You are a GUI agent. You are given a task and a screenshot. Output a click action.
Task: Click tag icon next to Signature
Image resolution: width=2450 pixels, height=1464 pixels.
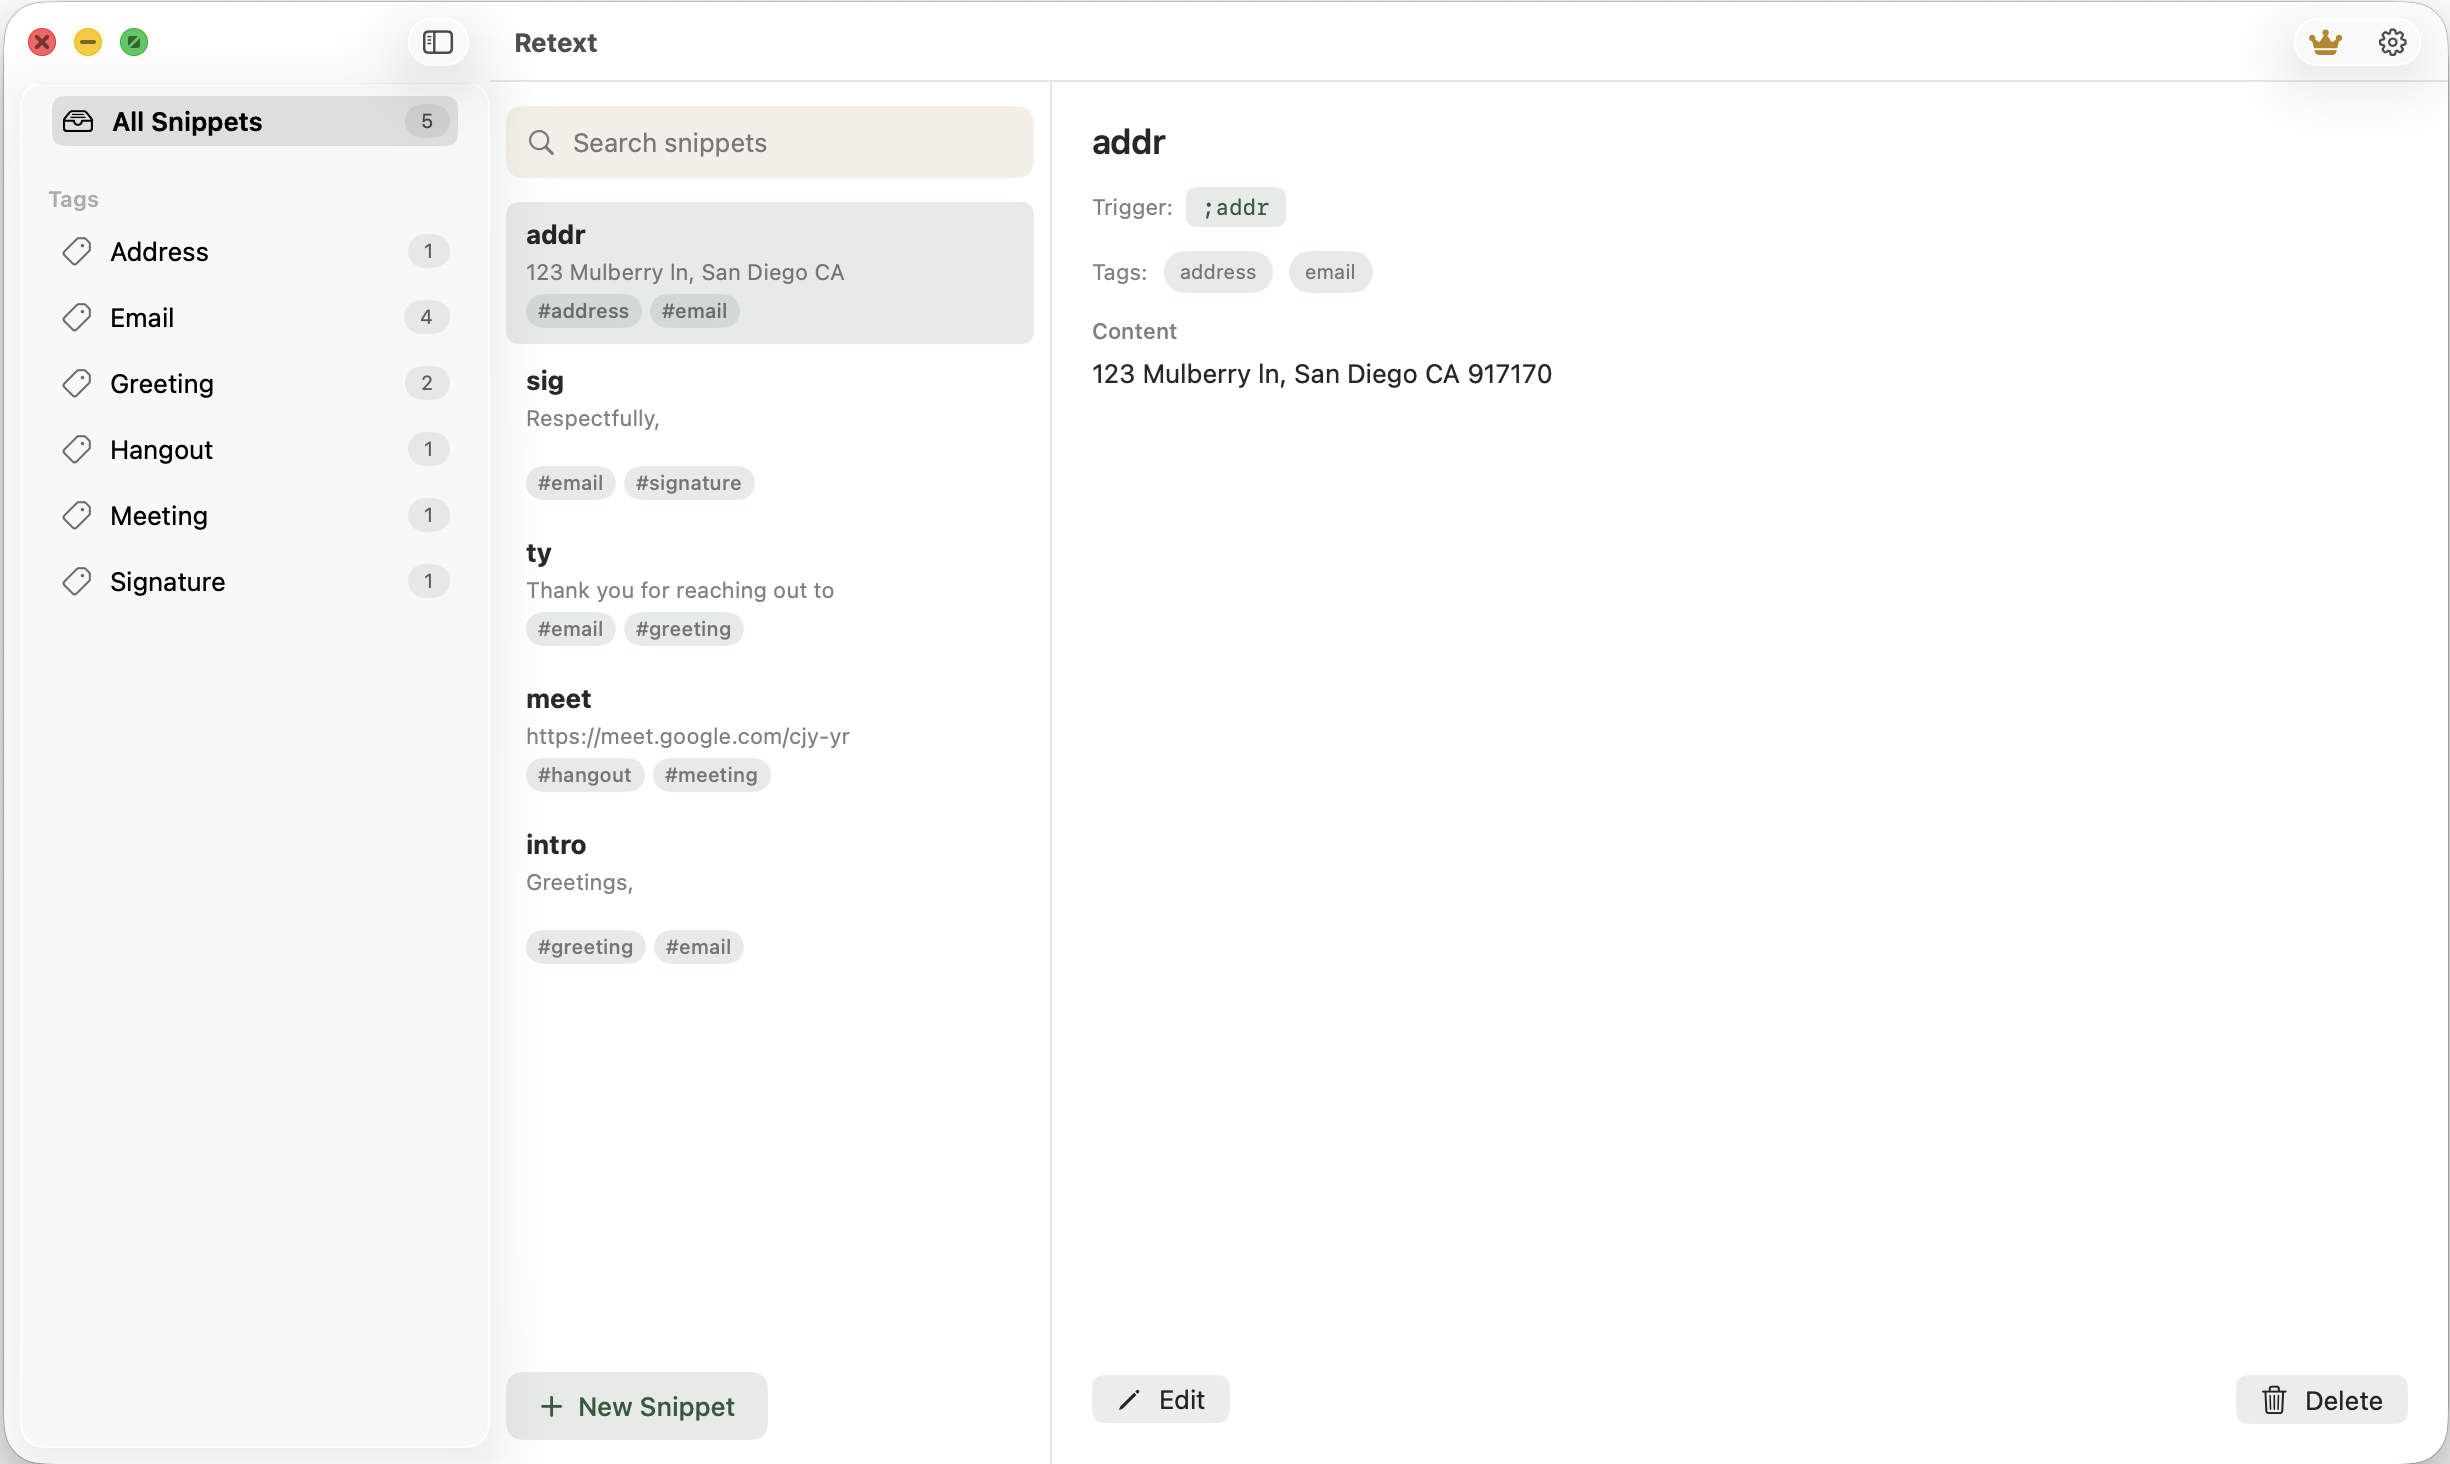pos(77,581)
